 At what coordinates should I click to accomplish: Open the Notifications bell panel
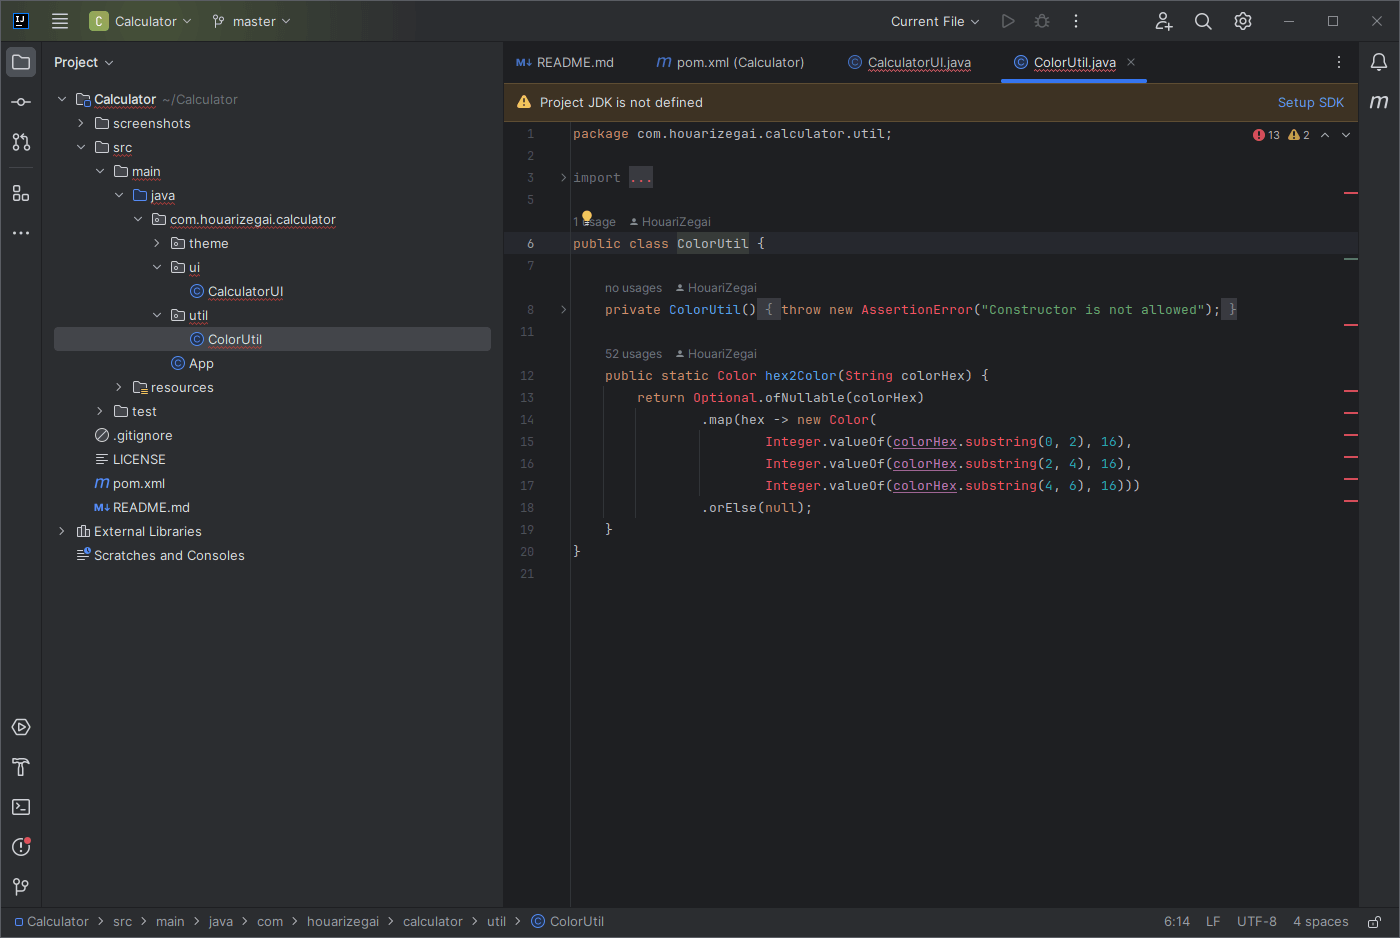pos(1379,62)
